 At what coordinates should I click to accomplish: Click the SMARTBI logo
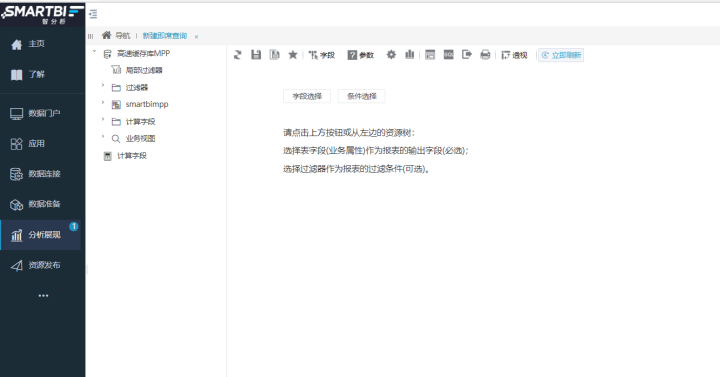[x=42, y=14]
